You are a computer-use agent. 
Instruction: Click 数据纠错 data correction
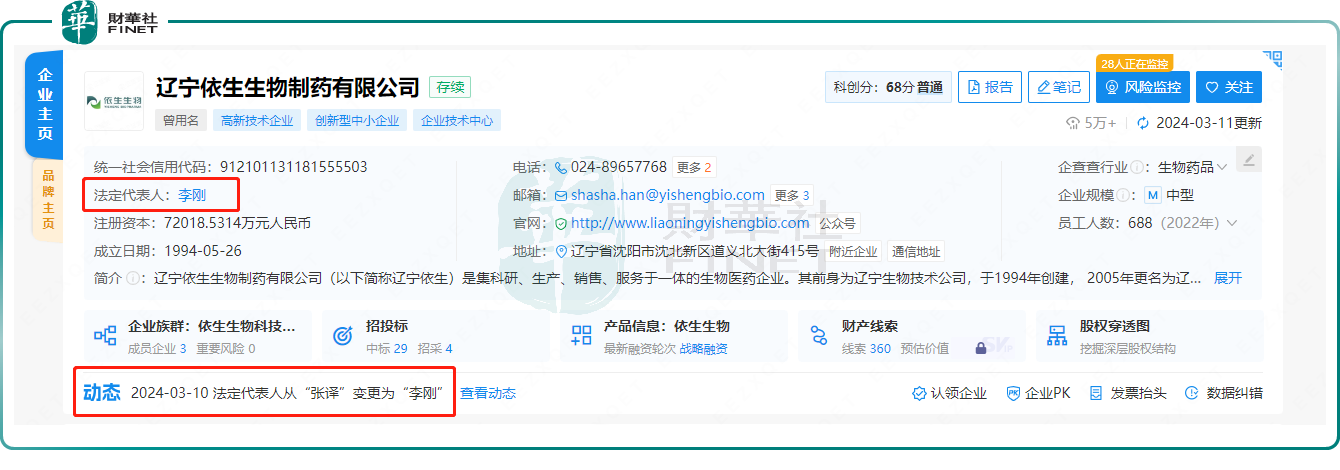[x=1224, y=393]
